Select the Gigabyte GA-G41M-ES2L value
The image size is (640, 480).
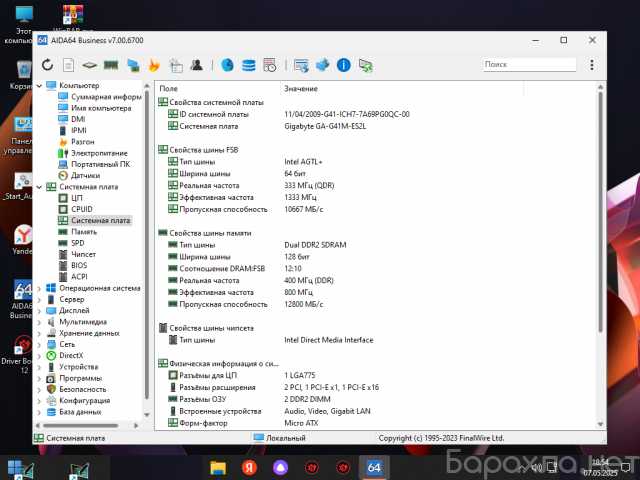click(325, 127)
